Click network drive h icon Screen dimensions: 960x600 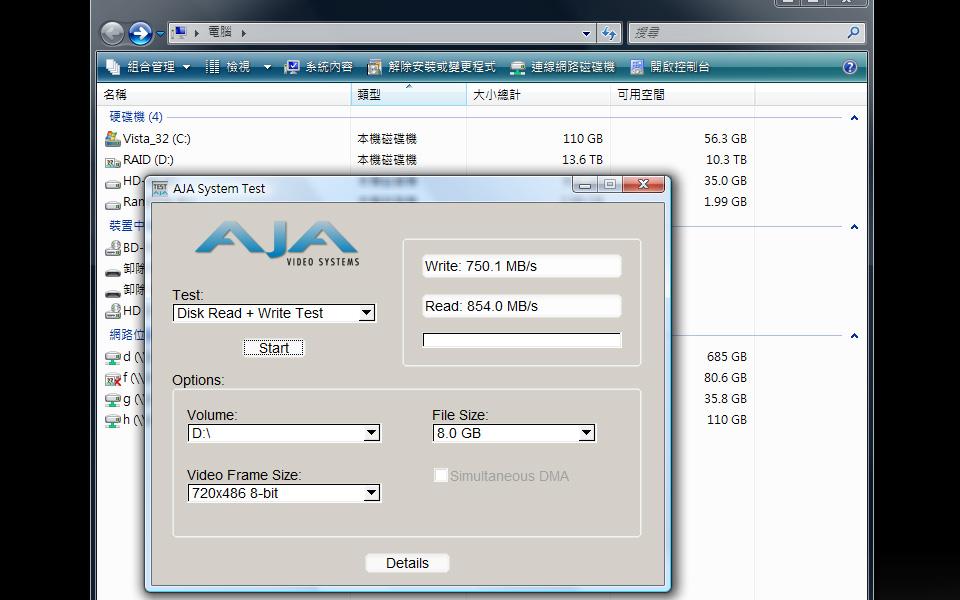coord(113,421)
